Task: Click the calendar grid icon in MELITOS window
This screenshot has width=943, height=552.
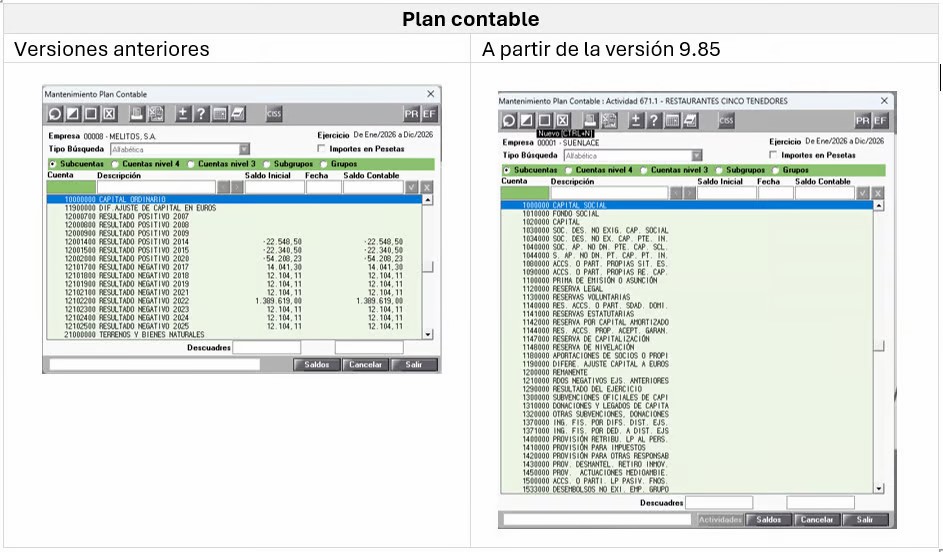Action: (x=220, y=114)
